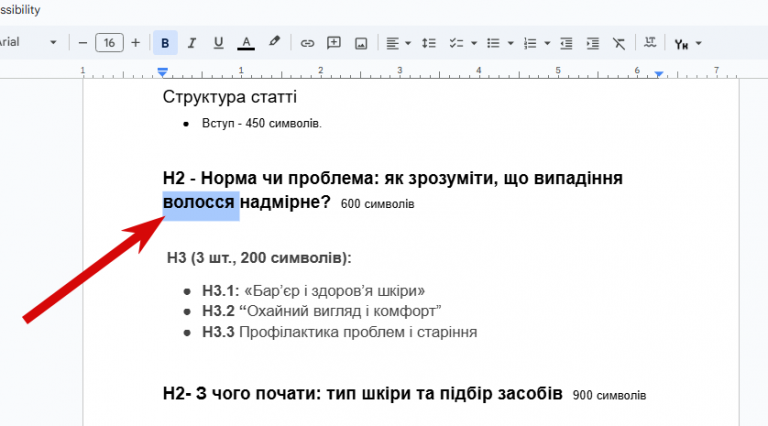Open the Arial font family dropdown
The image size is (768, 426).
pyautogui.click(x=28, y=42)
